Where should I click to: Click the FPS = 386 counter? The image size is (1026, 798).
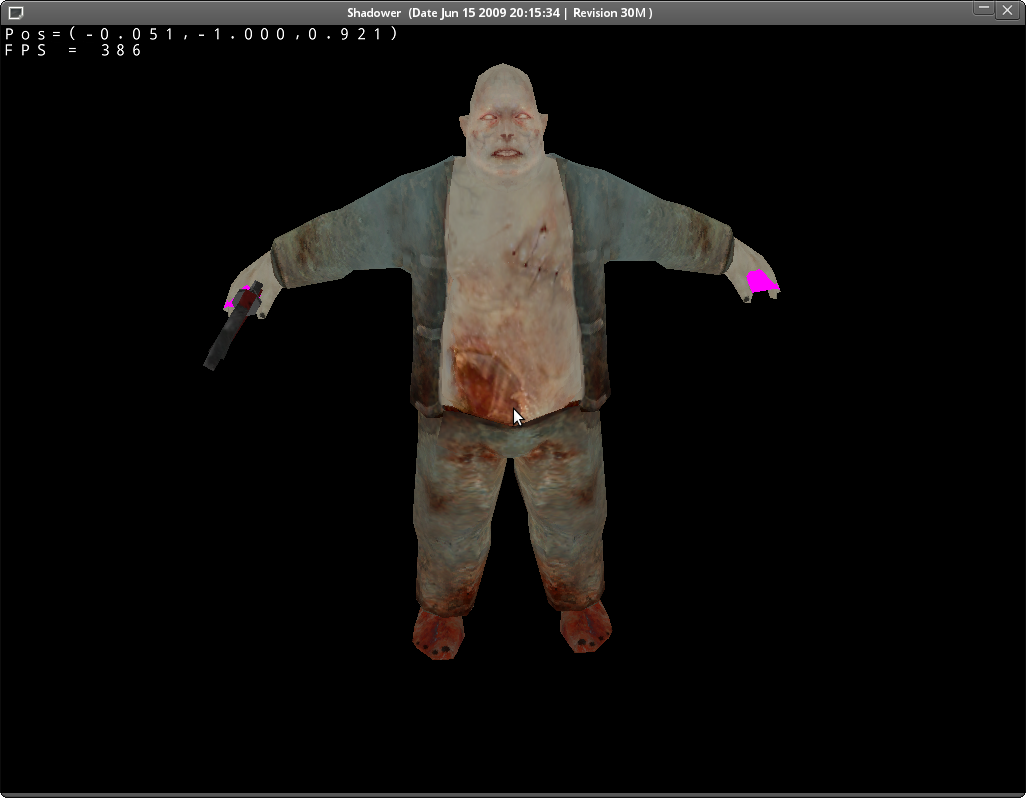tap(73, 51)
